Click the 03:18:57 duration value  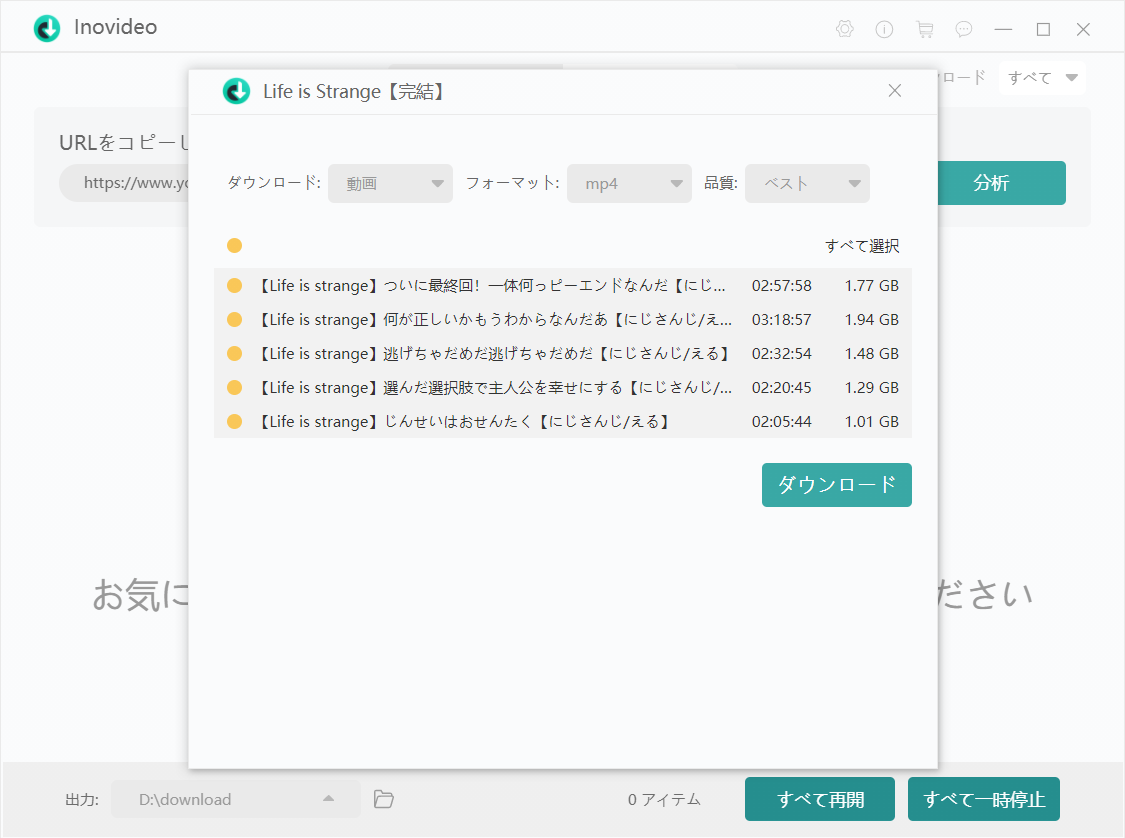click(782, 319)
